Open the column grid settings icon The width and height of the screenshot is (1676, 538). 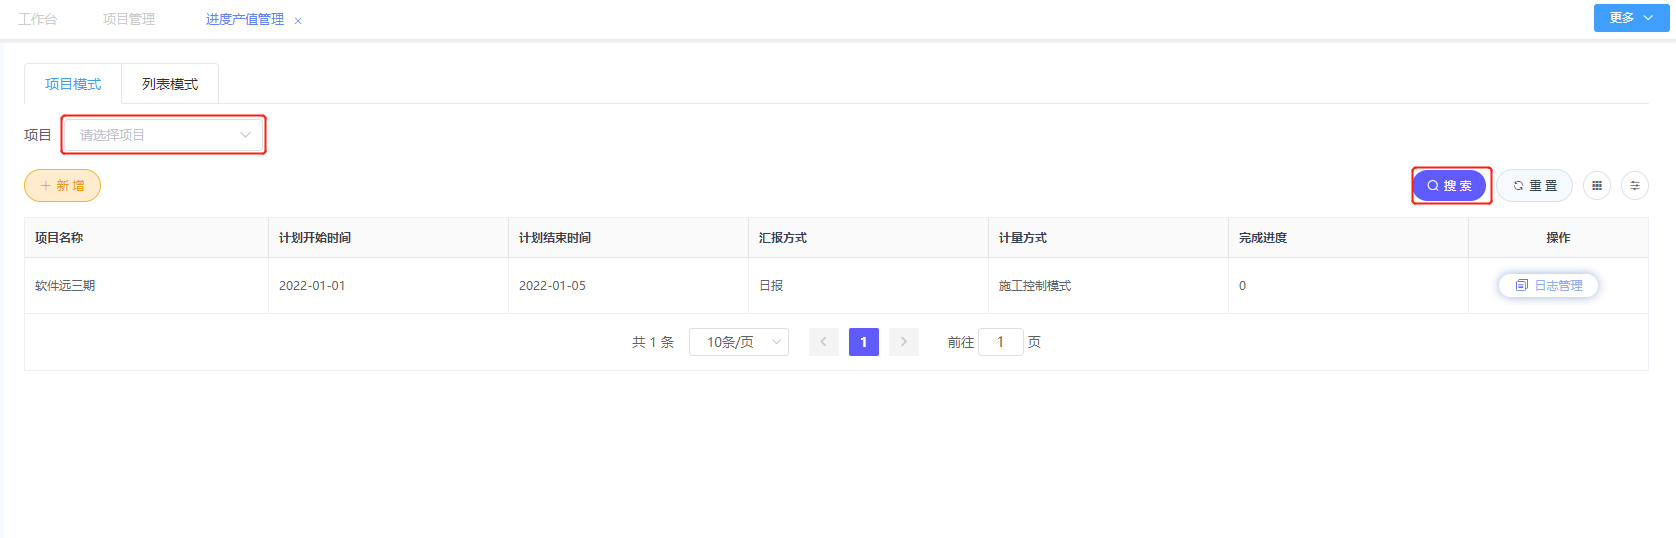click(1597, 186)
